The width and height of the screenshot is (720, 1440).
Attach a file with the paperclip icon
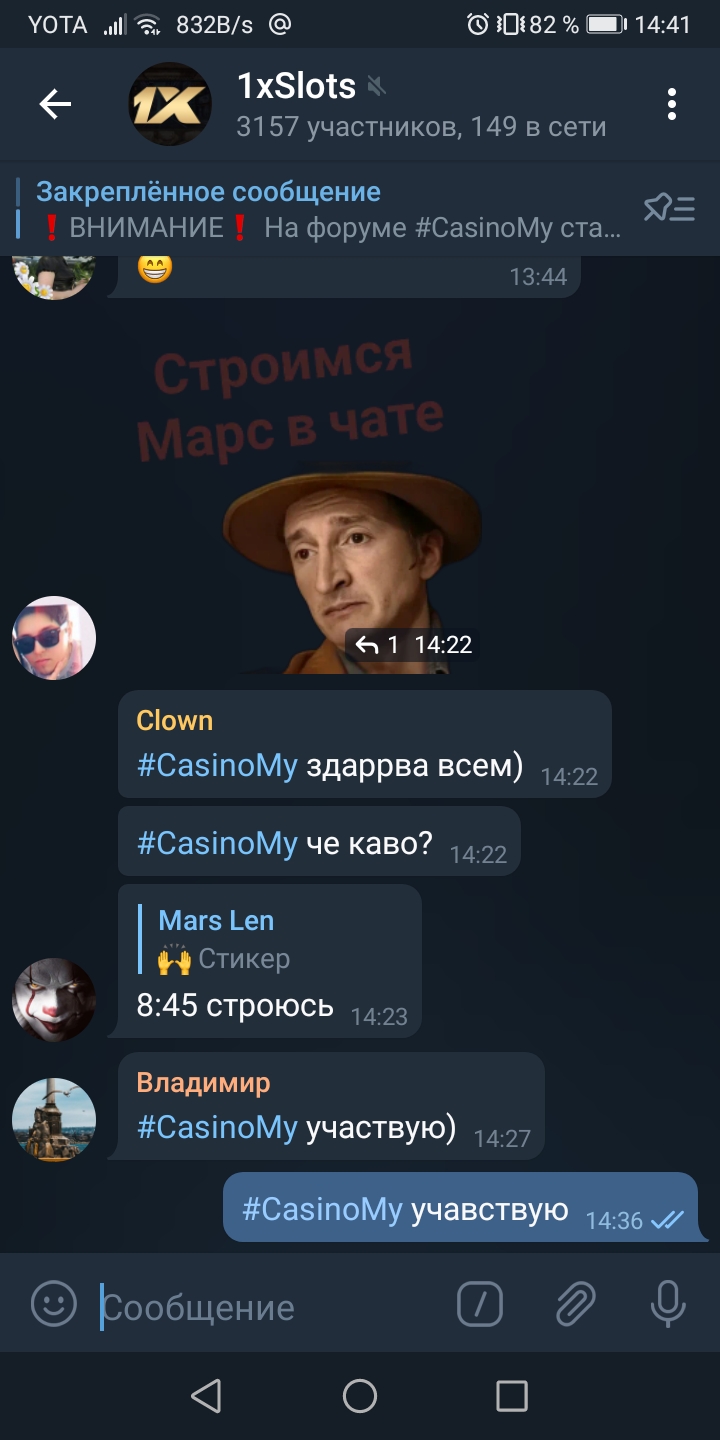[x=576, y=1303]
